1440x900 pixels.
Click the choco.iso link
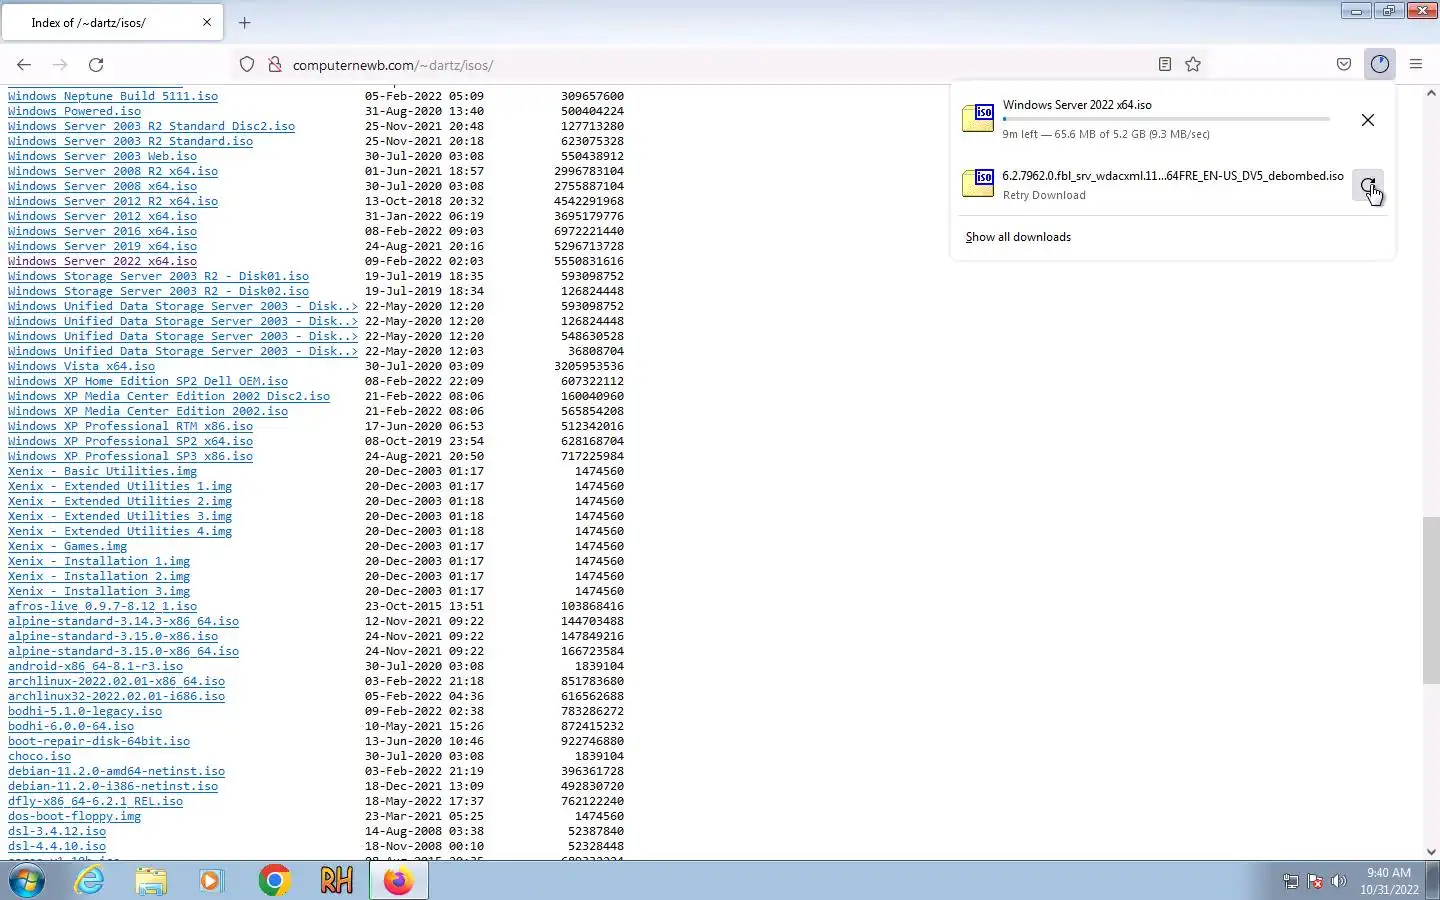(39, 756)
